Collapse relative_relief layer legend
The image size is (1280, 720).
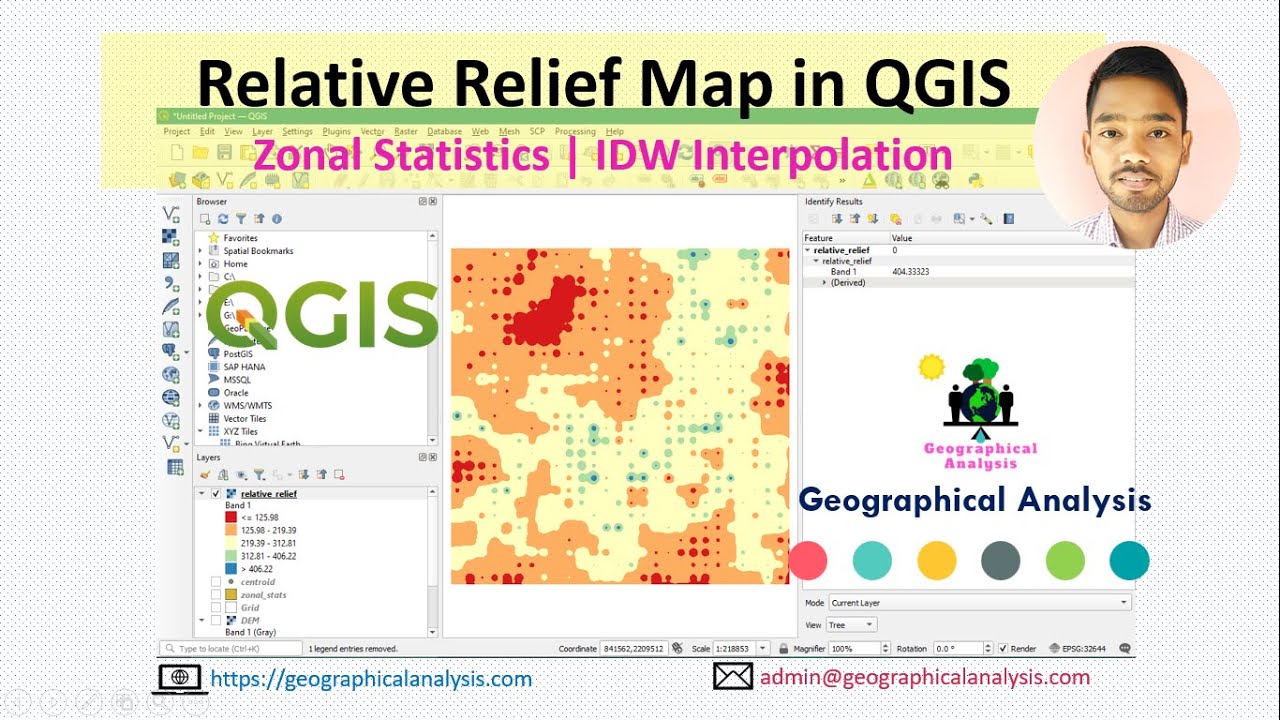click(201, 494)
